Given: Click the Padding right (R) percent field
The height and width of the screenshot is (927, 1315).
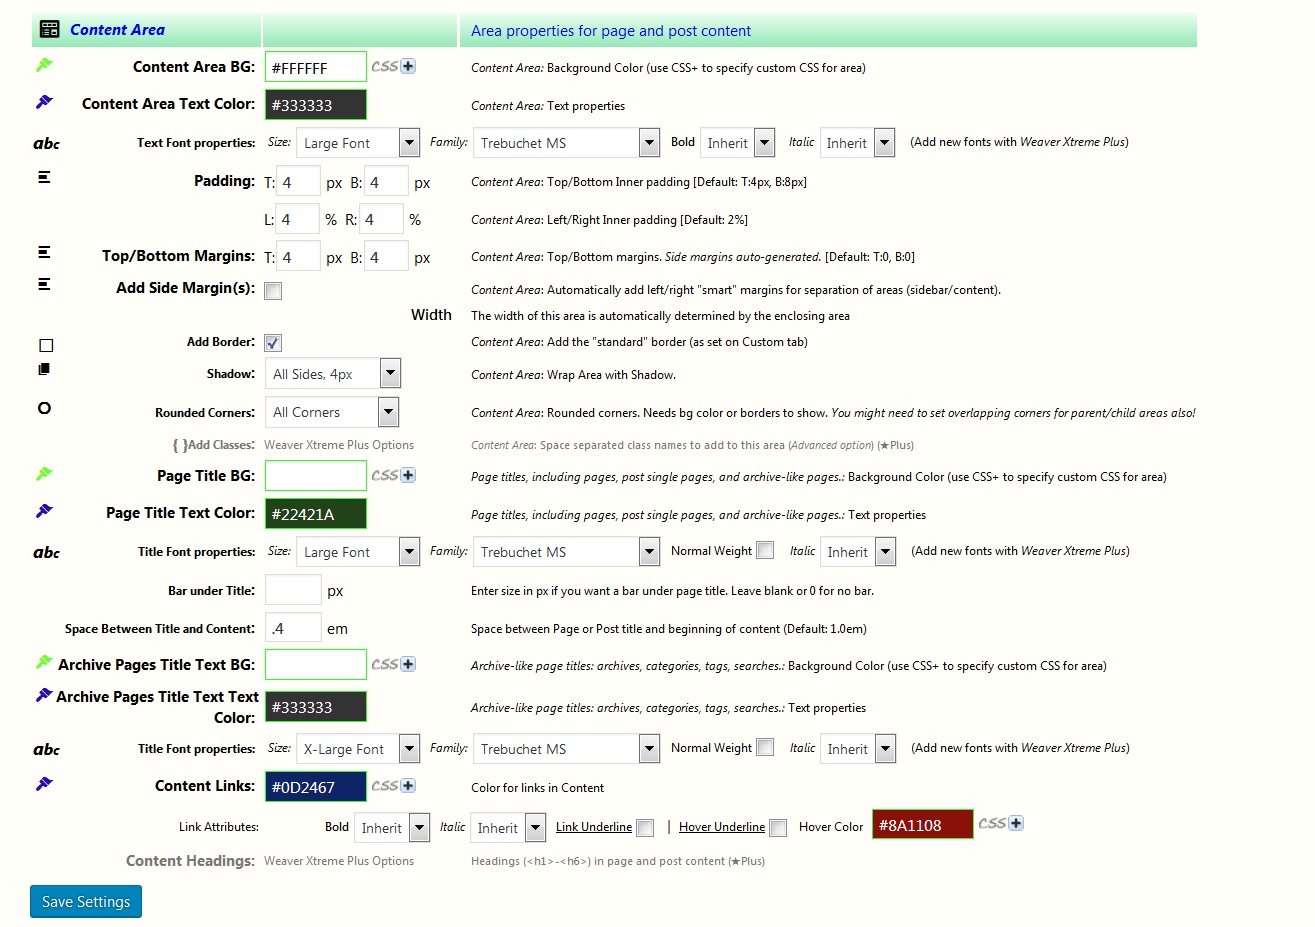Looking at the screenshot, I should click(381, 218).
